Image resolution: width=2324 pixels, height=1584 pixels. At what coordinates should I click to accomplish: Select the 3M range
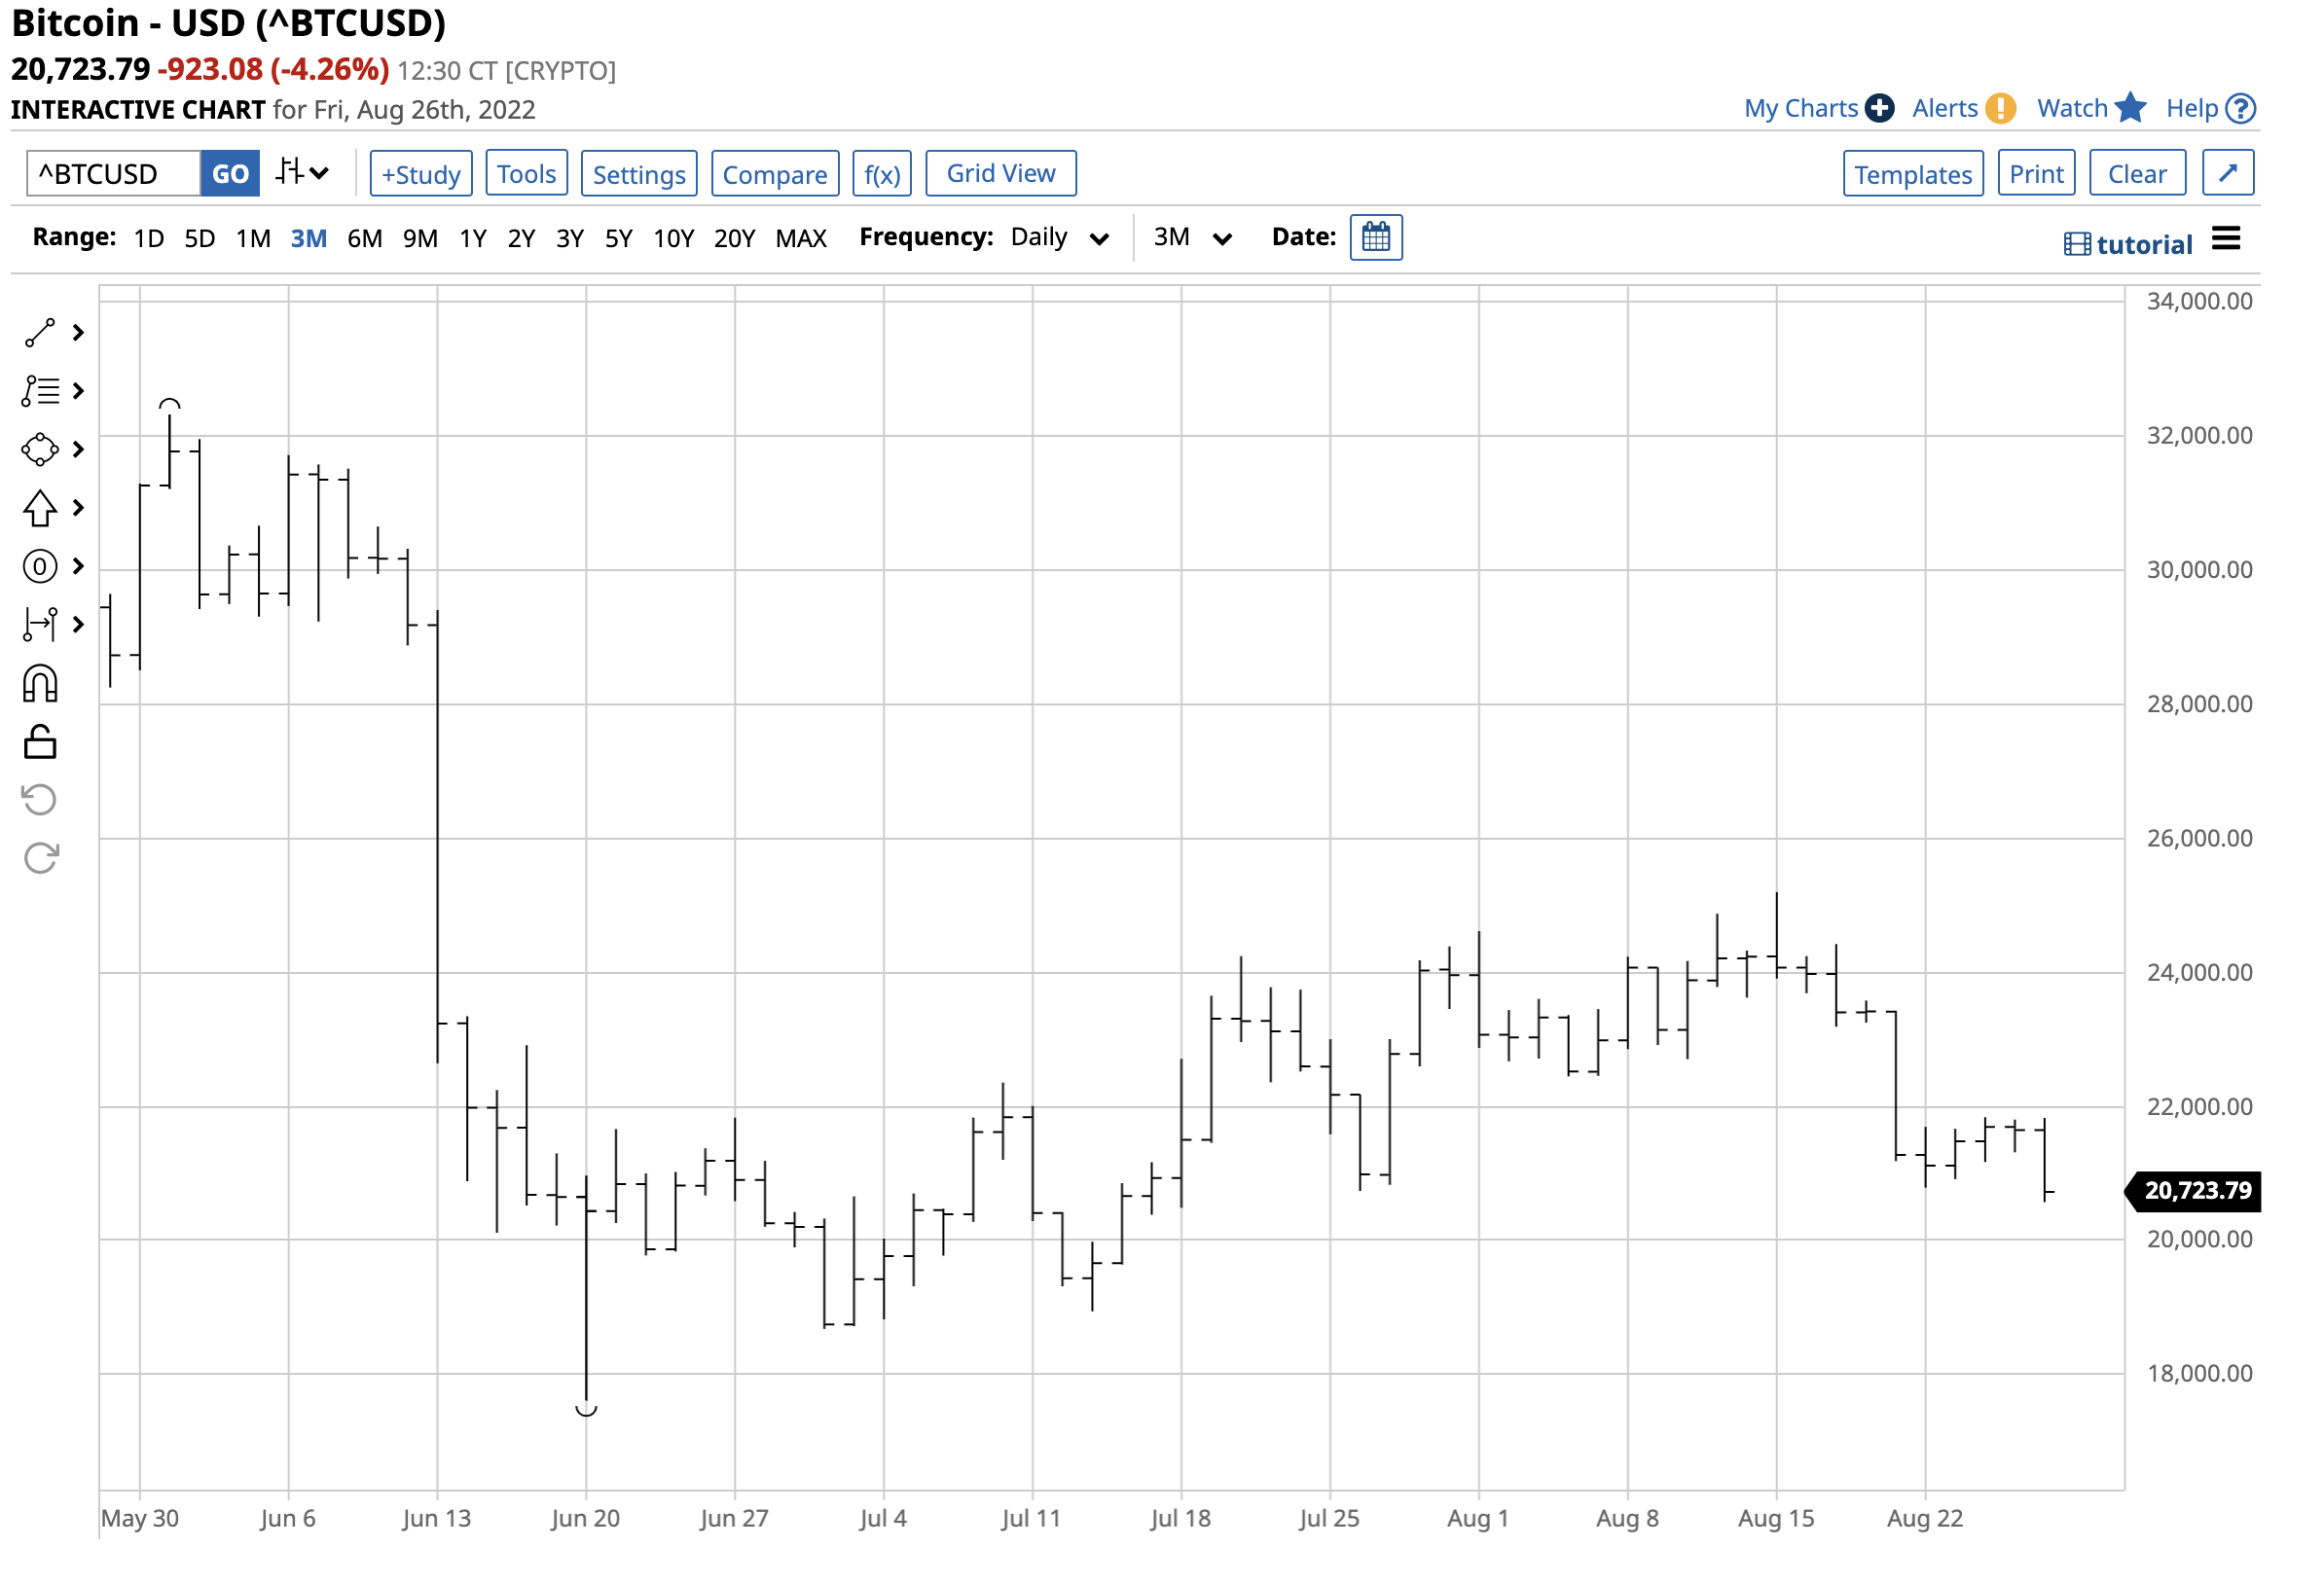[x=309, y=238]
